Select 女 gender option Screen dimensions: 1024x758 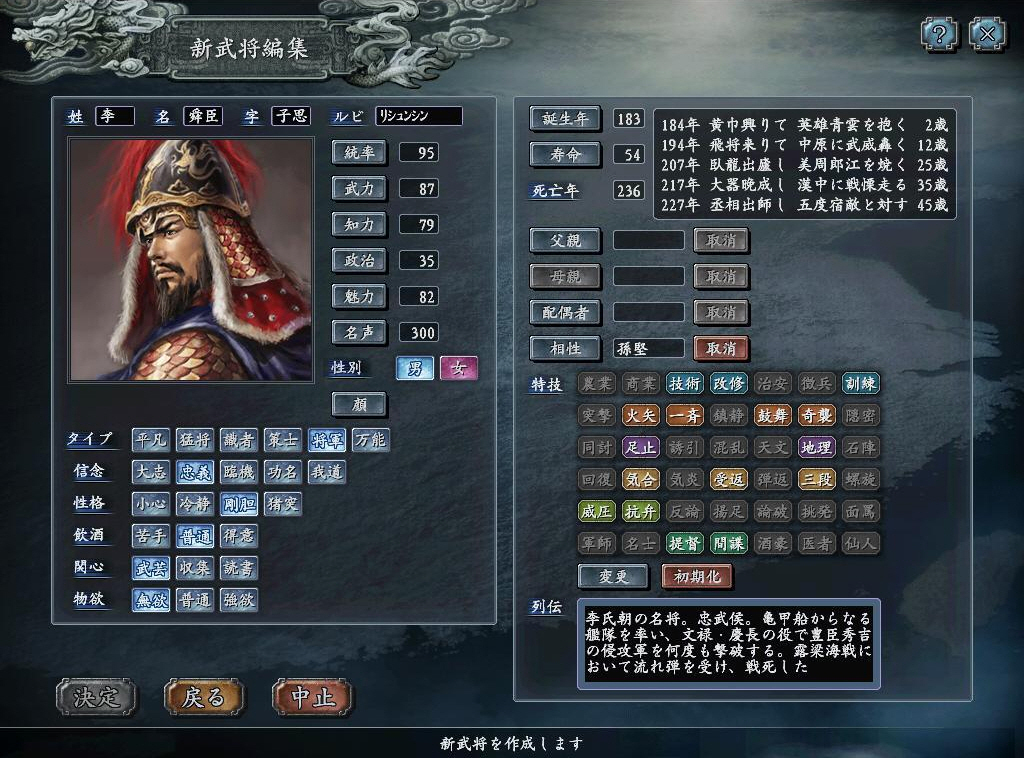click(458, 369)
